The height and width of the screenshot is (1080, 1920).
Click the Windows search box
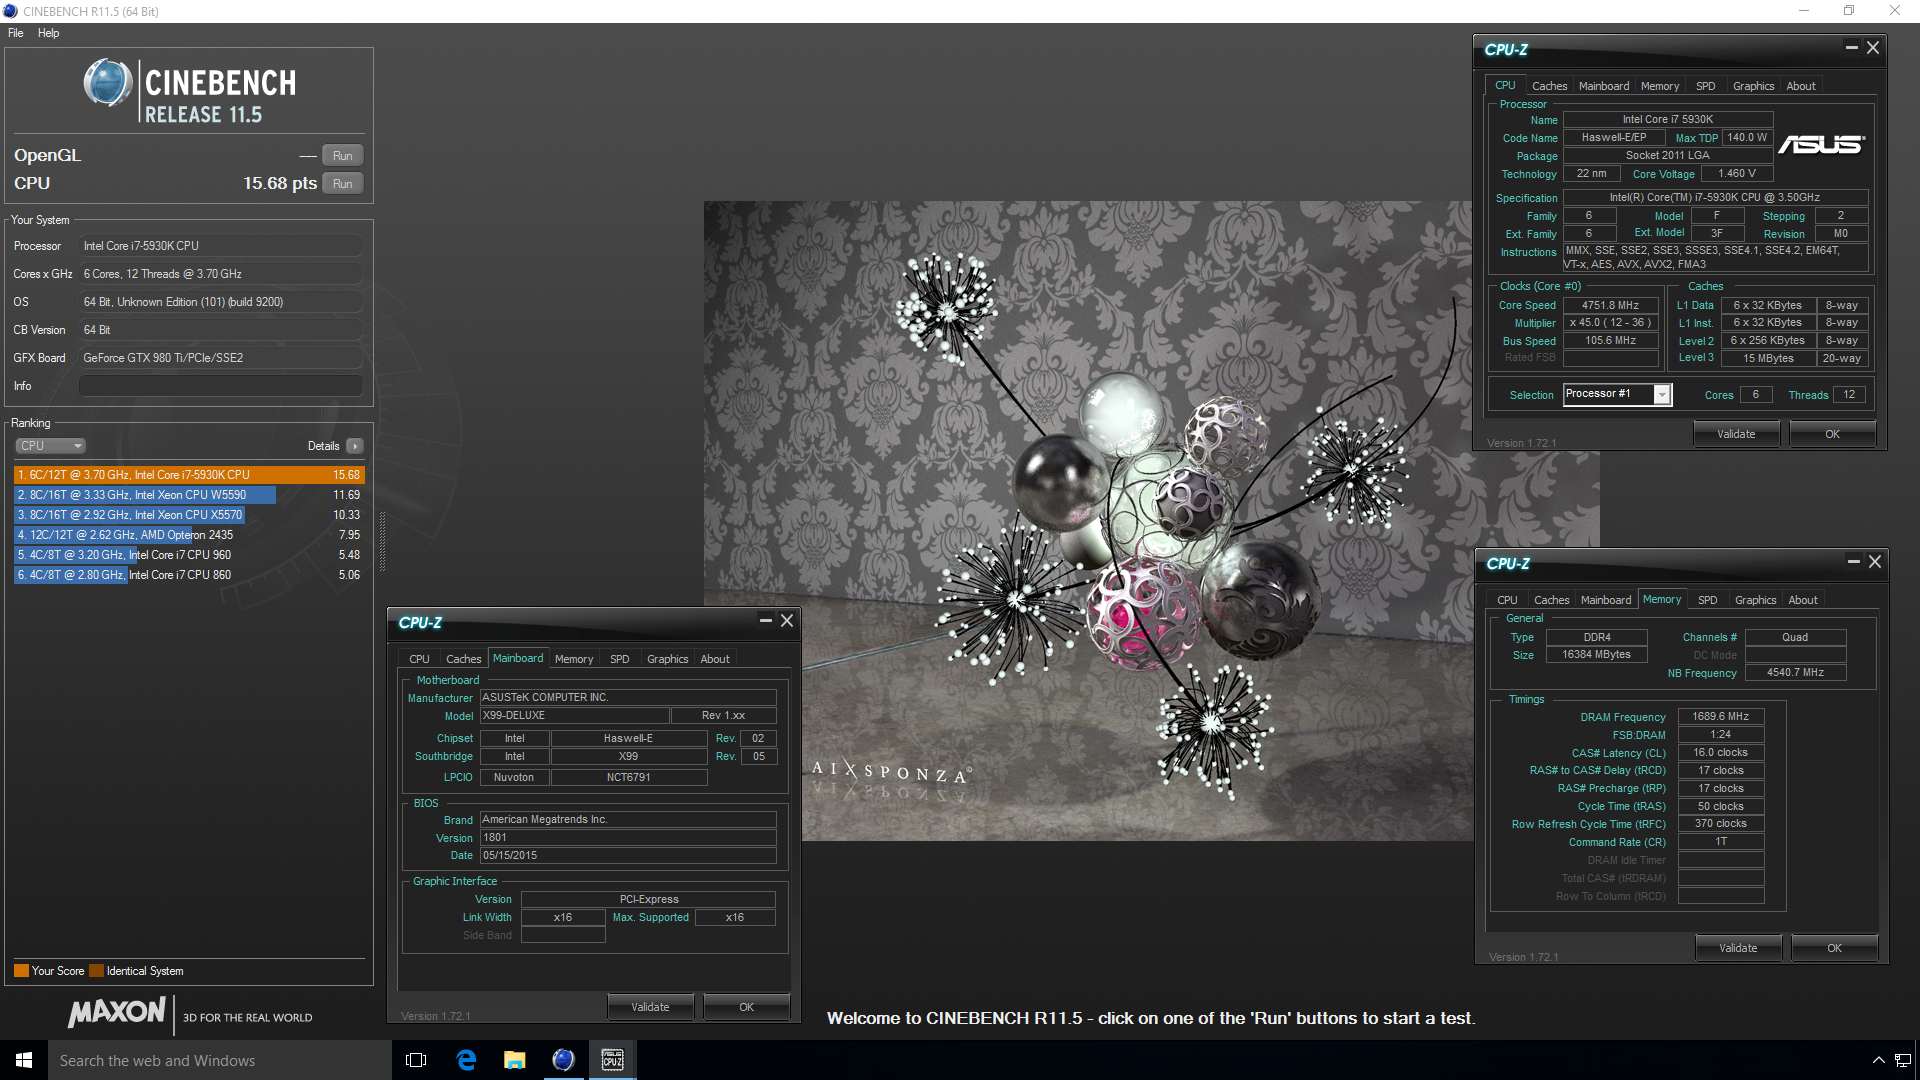pos(220,1060)
